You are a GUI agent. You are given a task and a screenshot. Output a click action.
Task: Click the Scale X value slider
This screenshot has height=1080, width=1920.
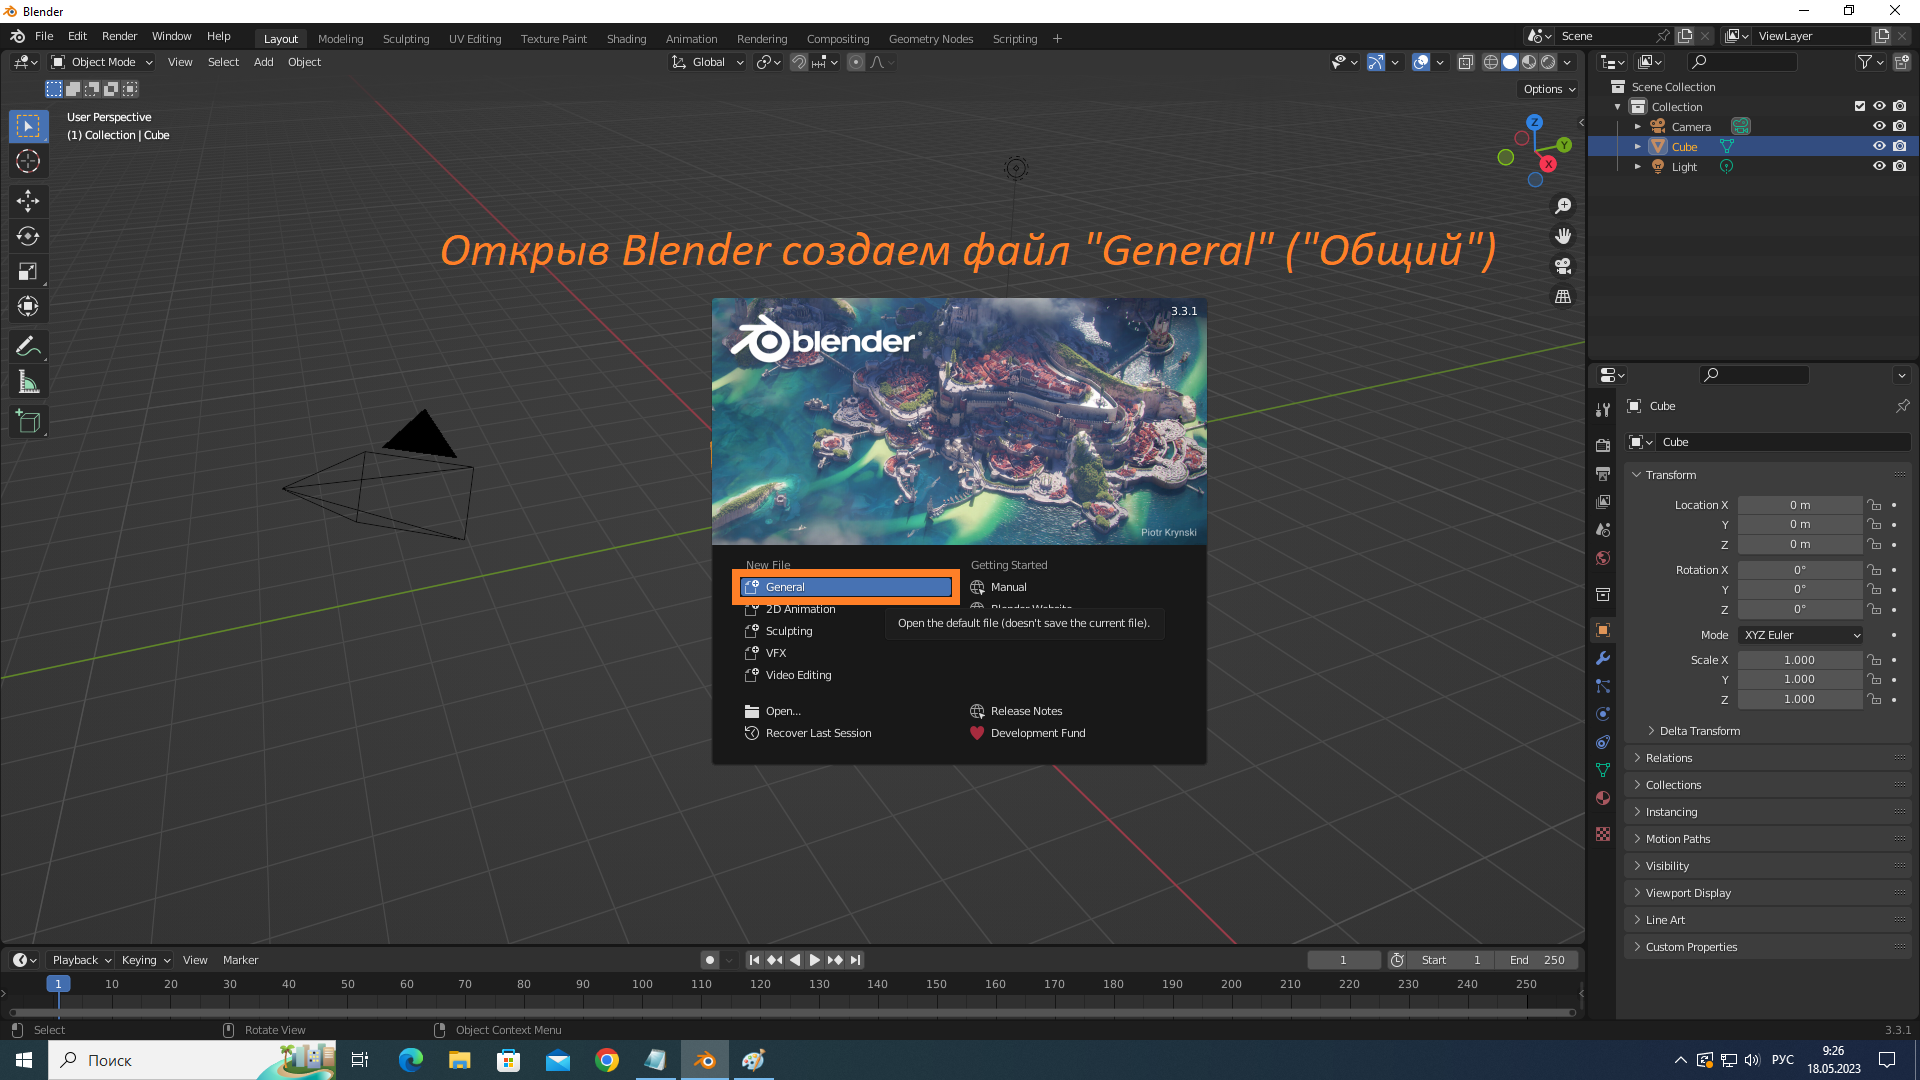click(1799, 660)
